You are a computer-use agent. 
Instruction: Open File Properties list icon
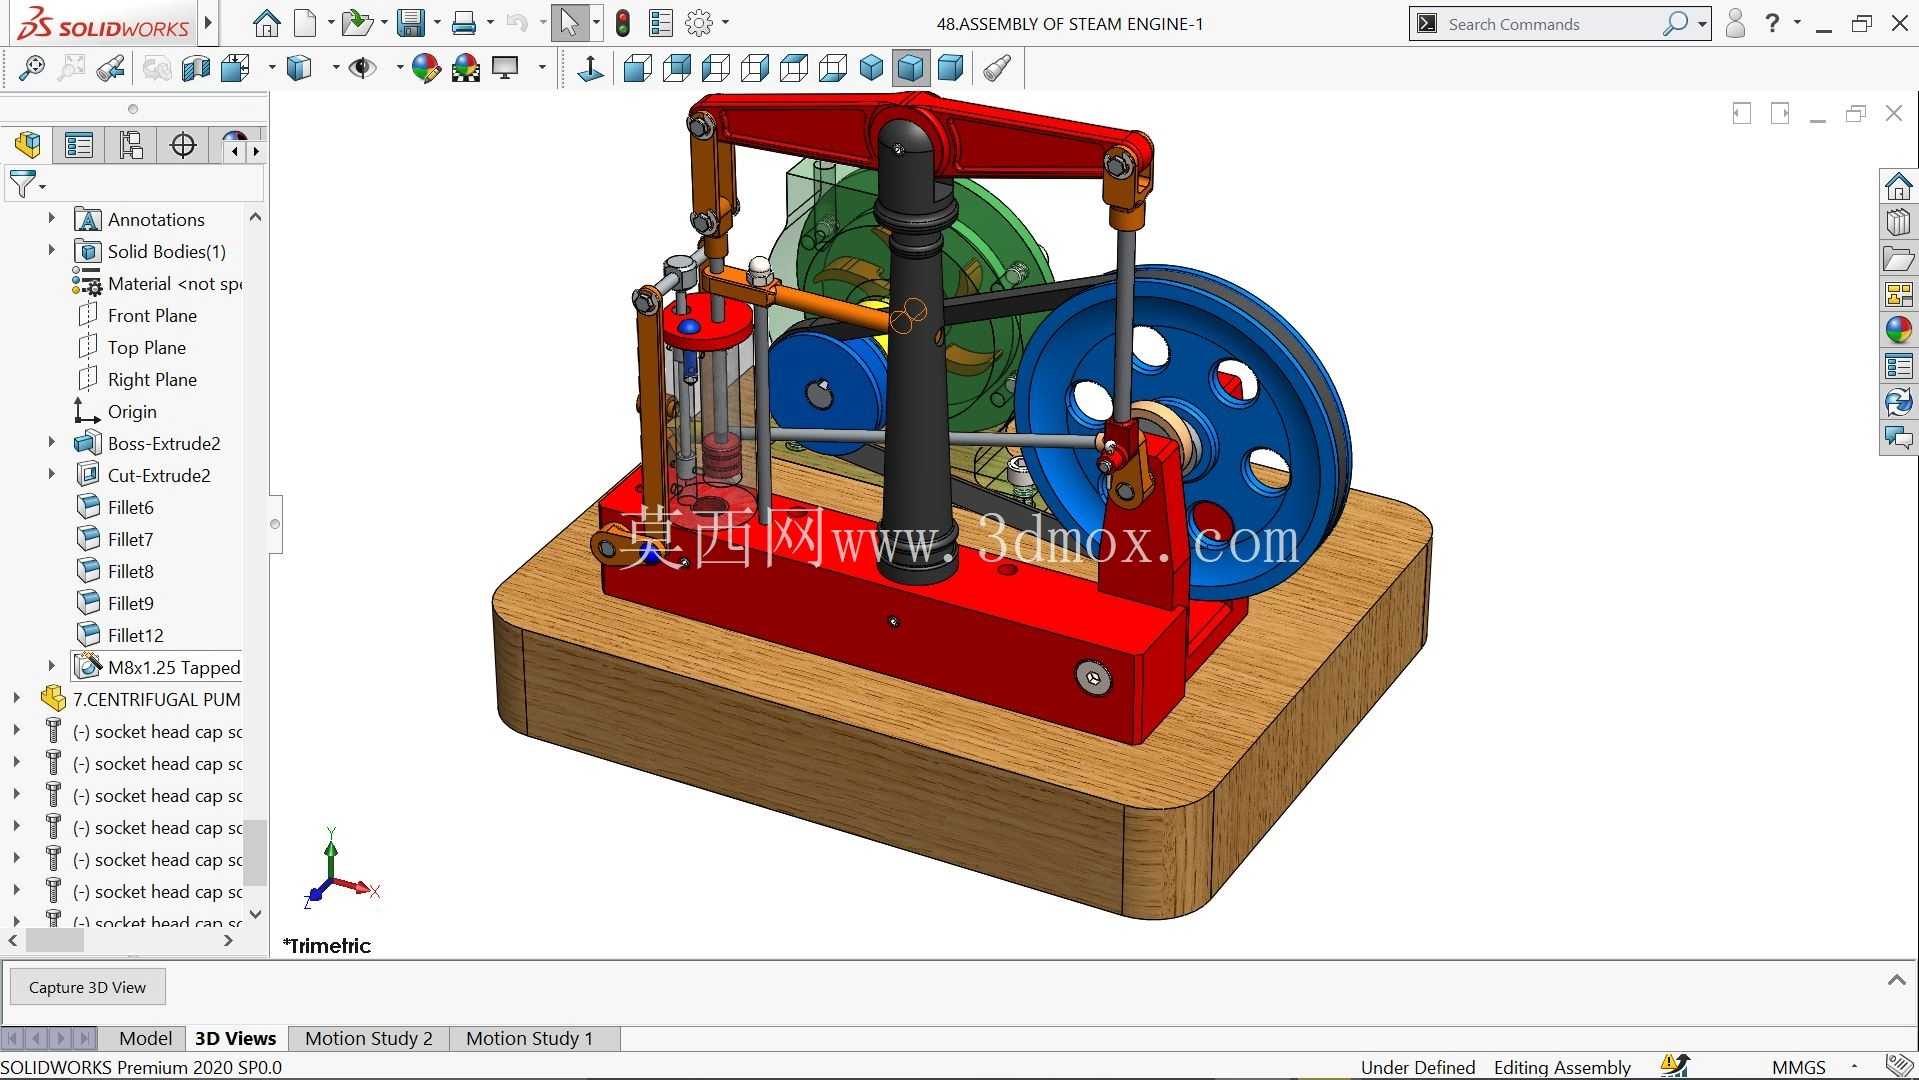pos(660,23)
